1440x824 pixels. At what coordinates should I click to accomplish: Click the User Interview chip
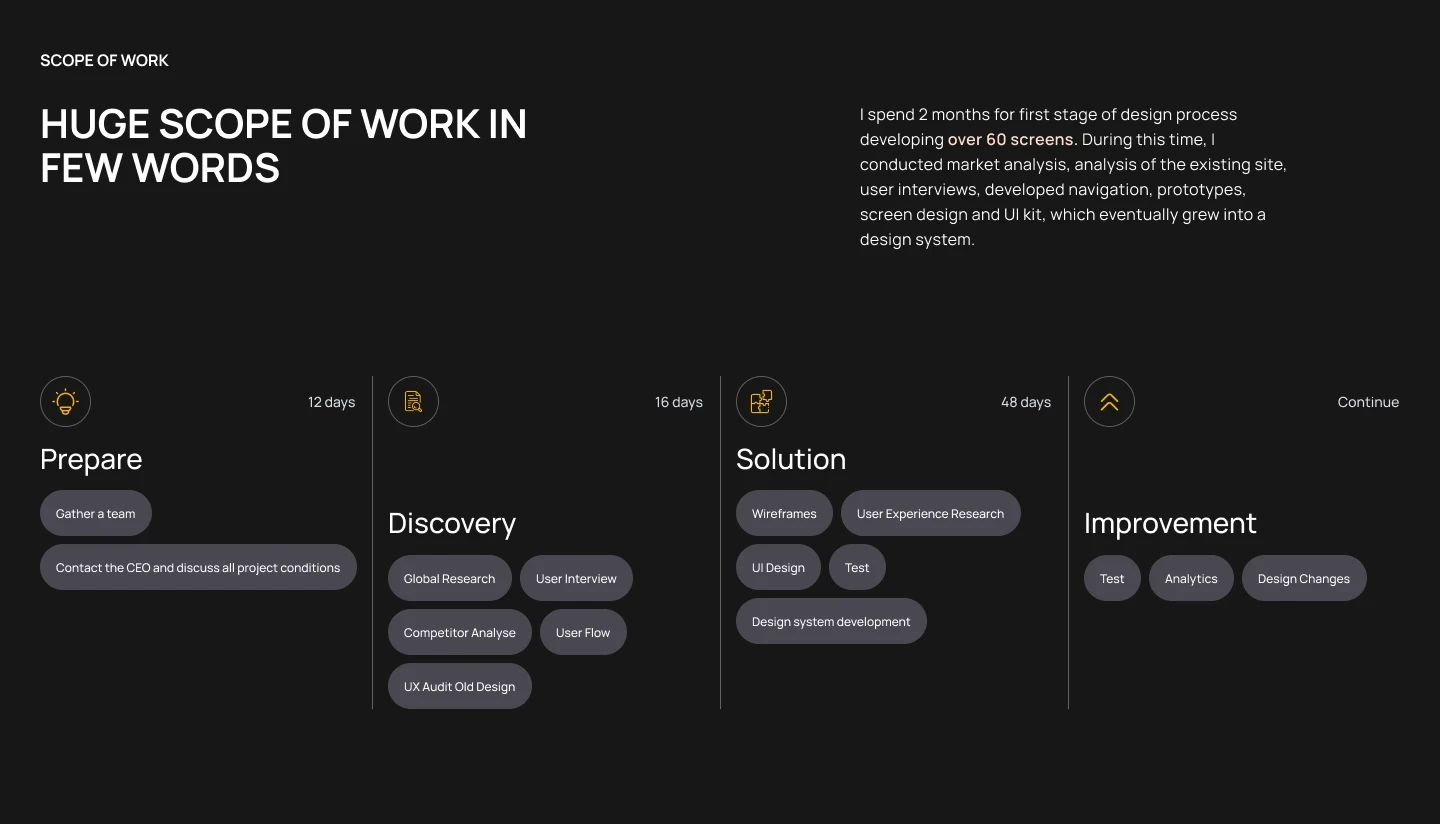click(576, 578)
